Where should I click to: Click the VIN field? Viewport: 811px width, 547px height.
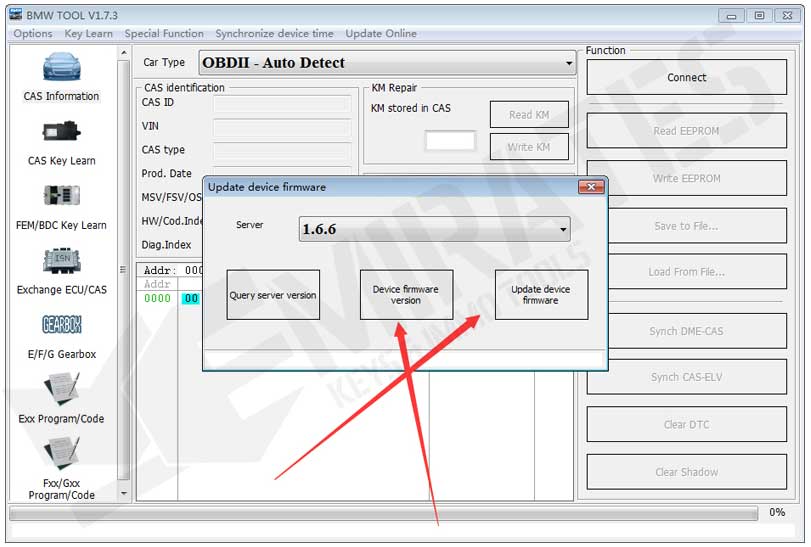(282, 127)
